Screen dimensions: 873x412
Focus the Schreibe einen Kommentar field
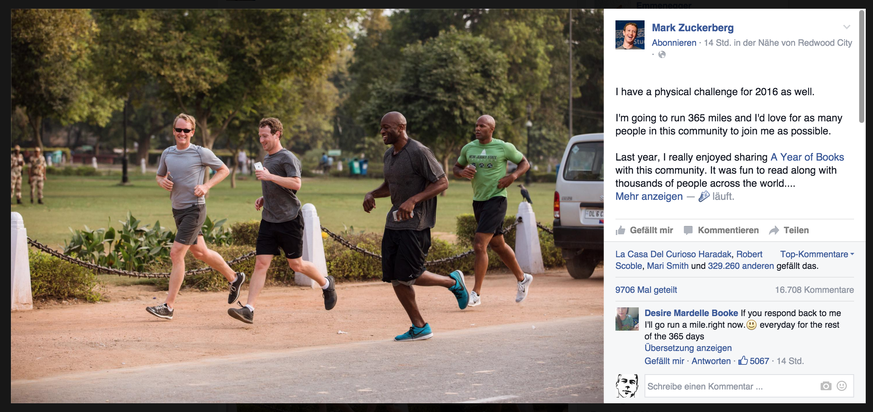click(749, 386)
